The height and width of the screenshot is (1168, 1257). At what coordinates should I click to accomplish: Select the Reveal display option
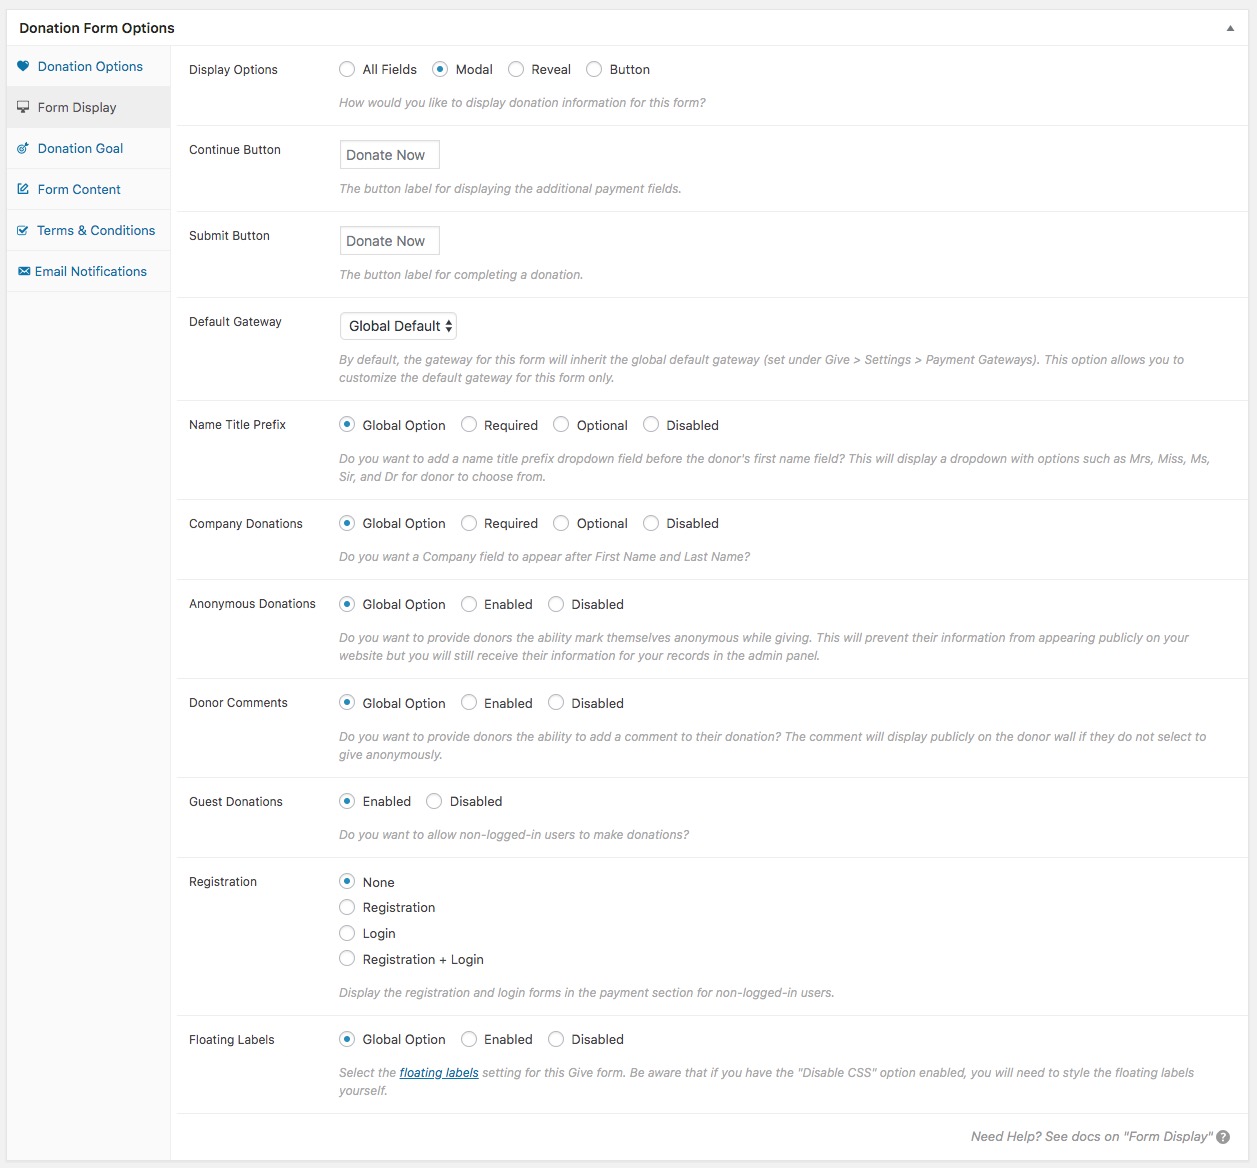(x=516, y=69)
